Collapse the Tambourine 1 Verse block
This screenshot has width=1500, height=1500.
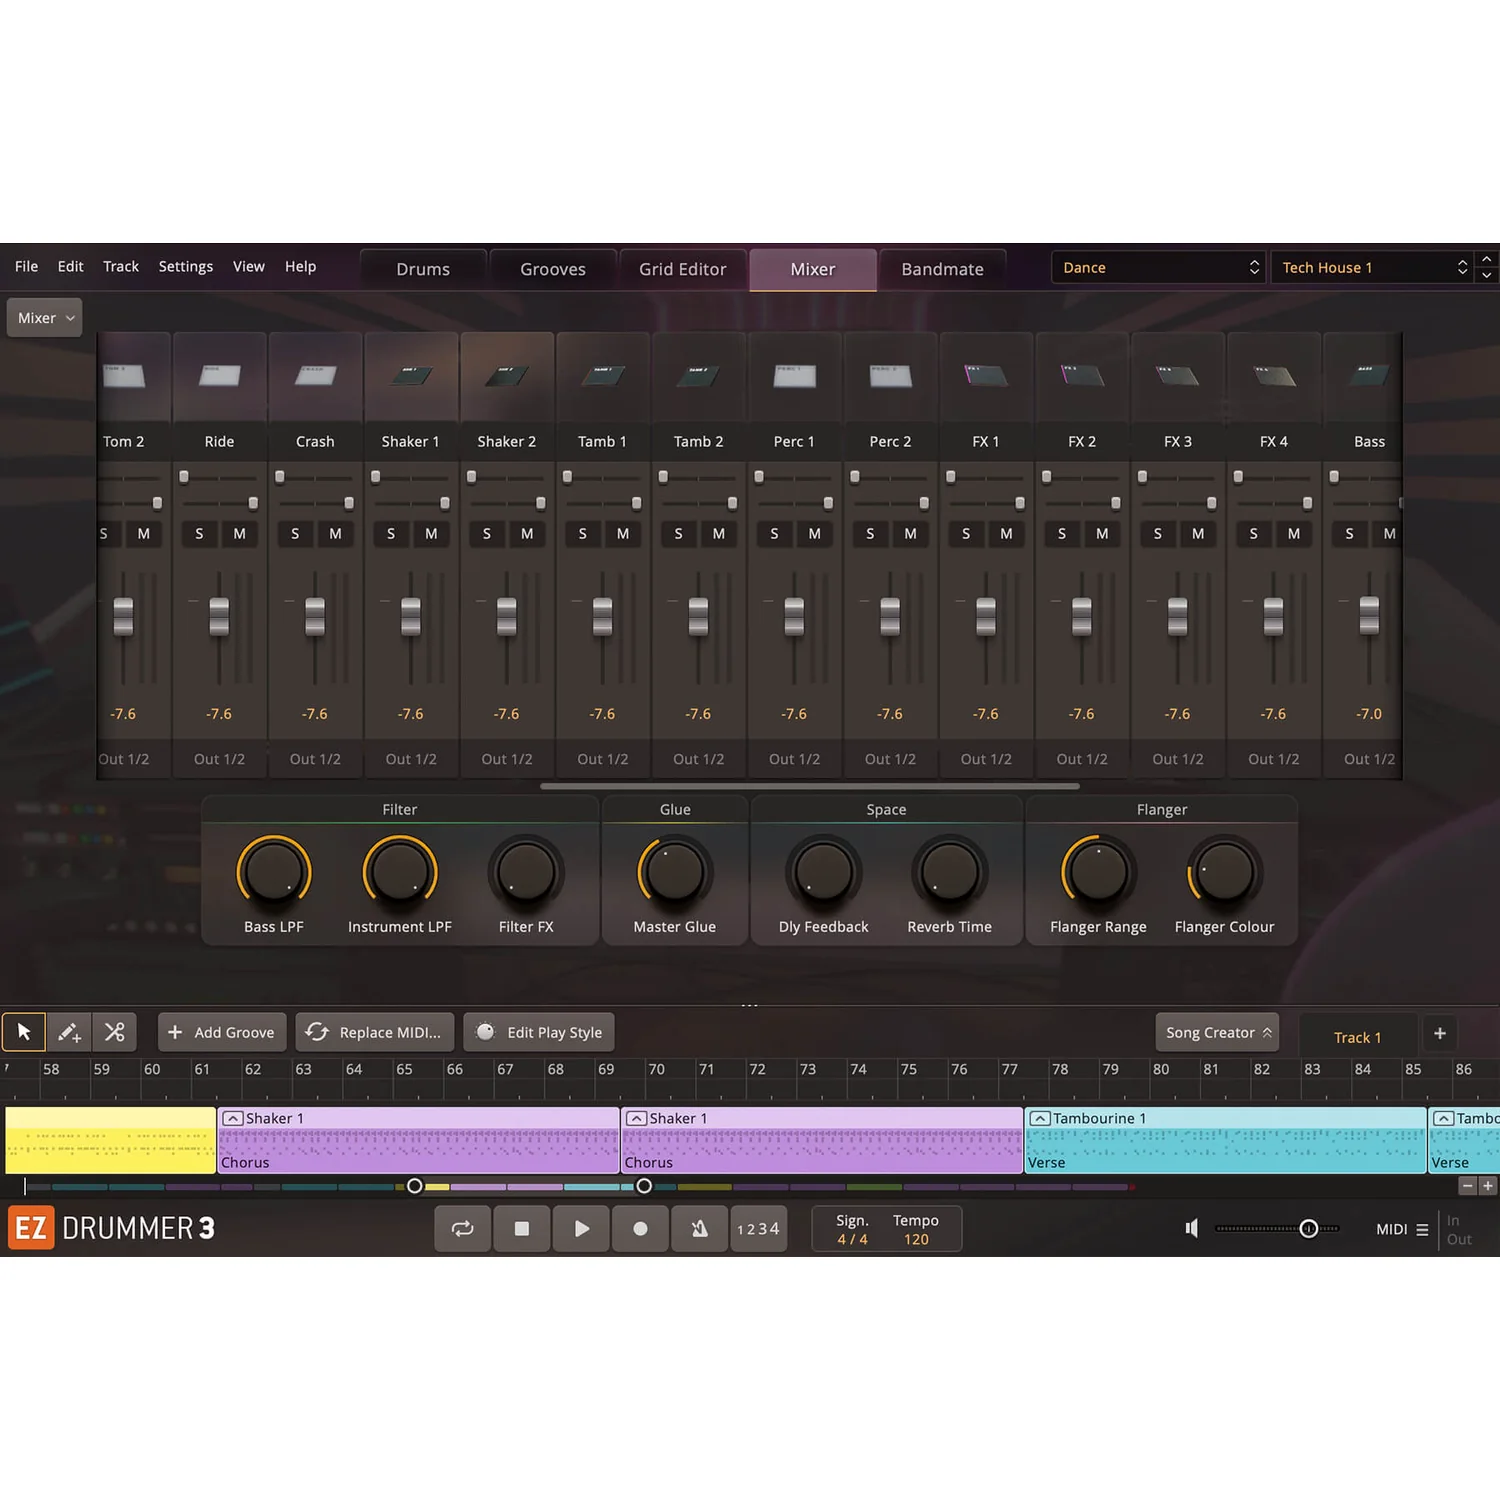pos(1040,1118)
